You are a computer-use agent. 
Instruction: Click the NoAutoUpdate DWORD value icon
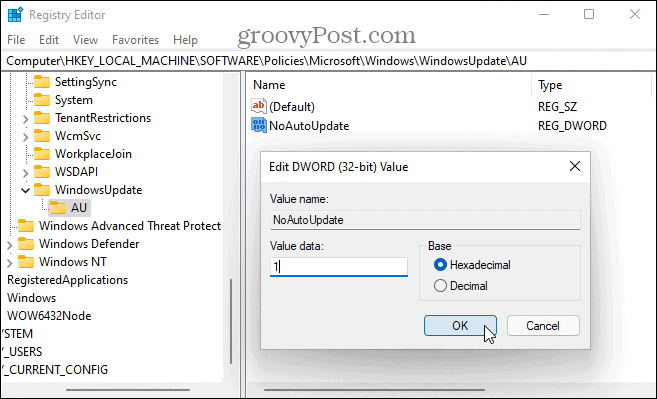click(259, 125)
